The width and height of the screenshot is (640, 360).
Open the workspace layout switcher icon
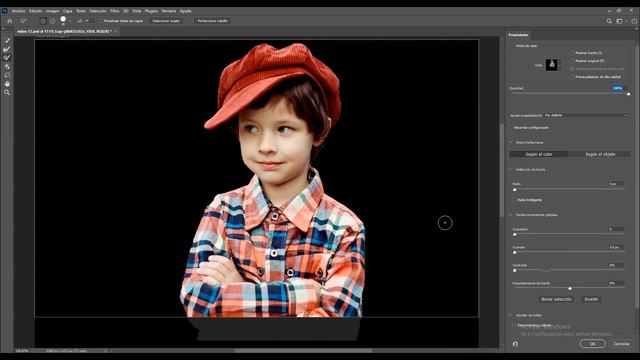click(620, 21)
